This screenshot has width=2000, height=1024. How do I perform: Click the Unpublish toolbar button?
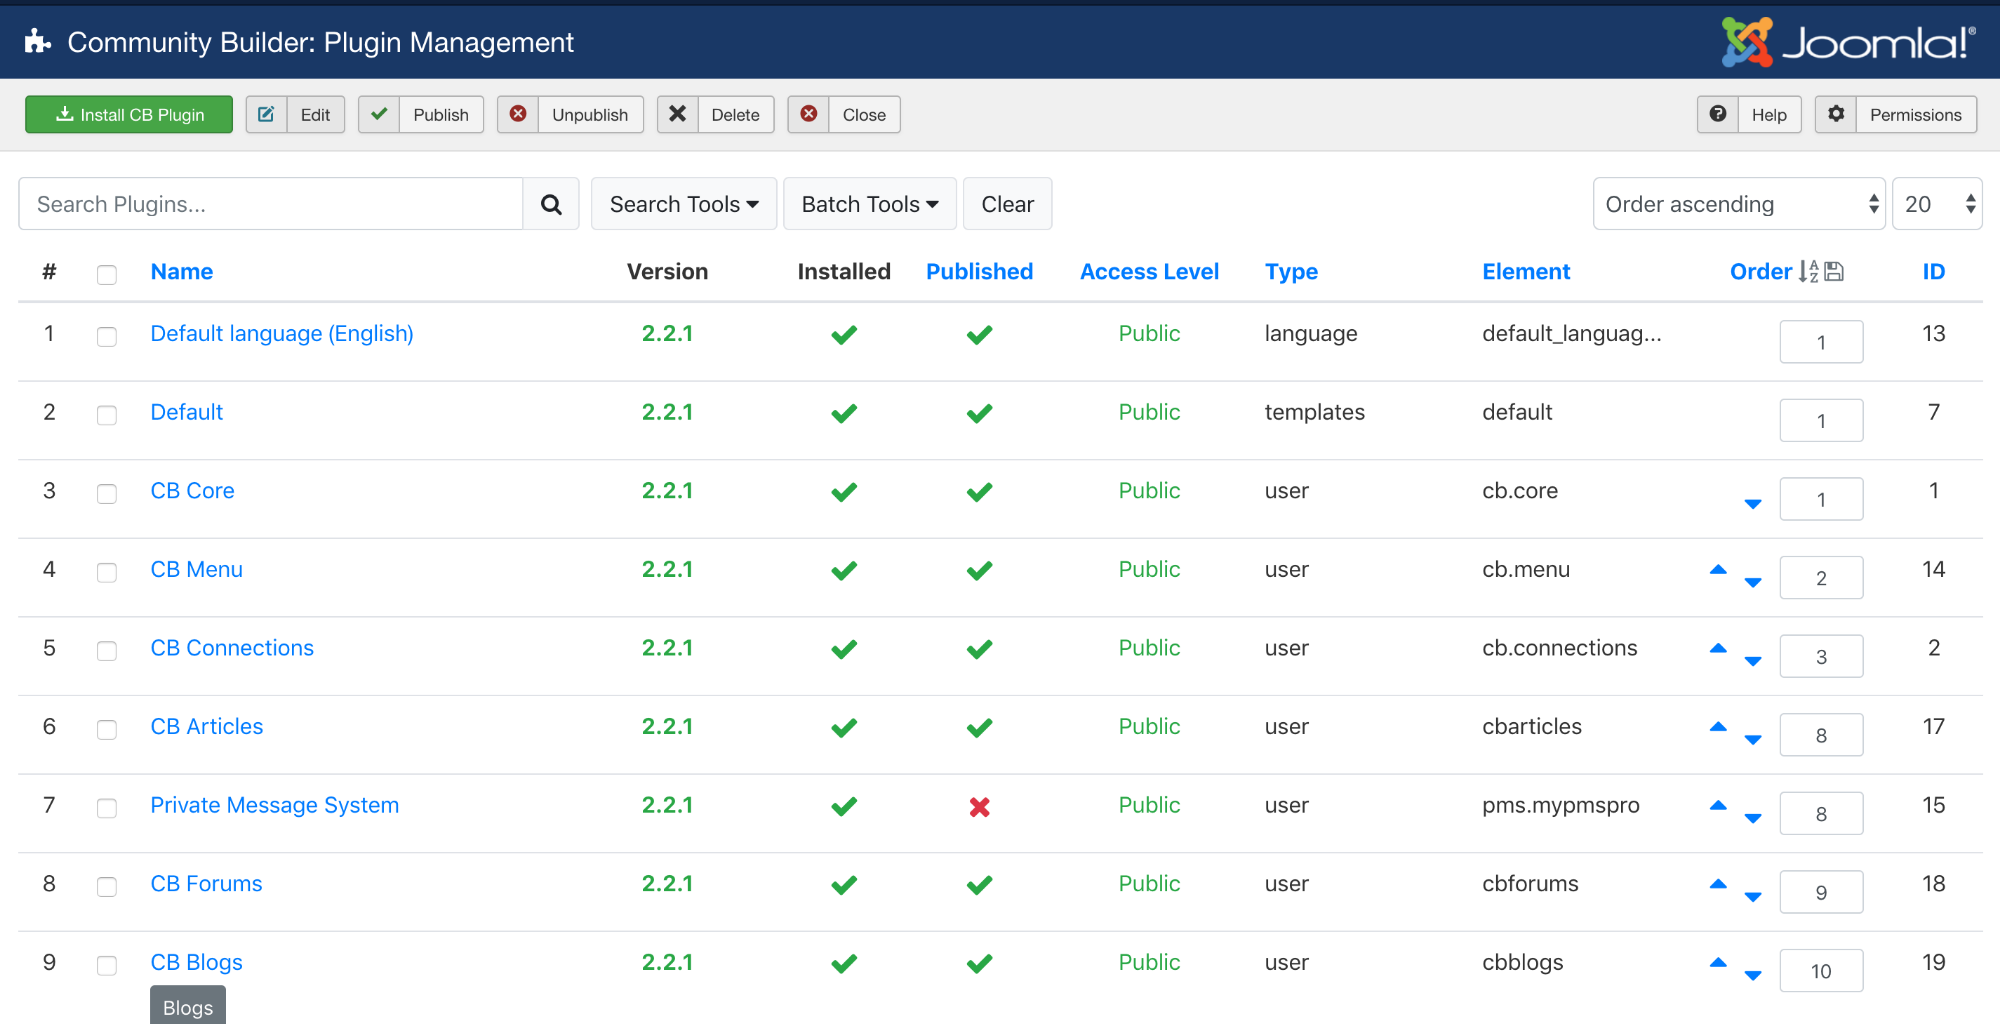coord(570,115)
